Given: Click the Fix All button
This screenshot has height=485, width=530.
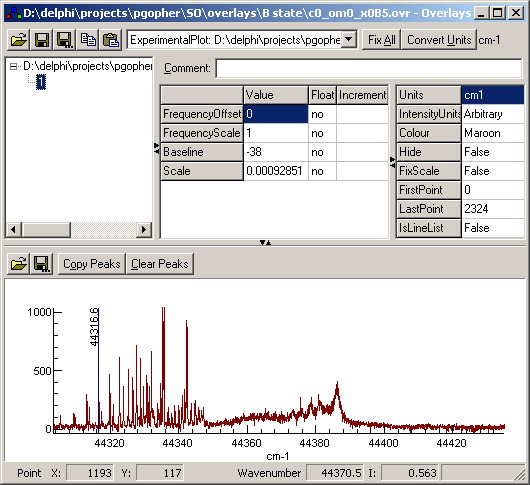Looking at the screenshot, I should 382,40.
